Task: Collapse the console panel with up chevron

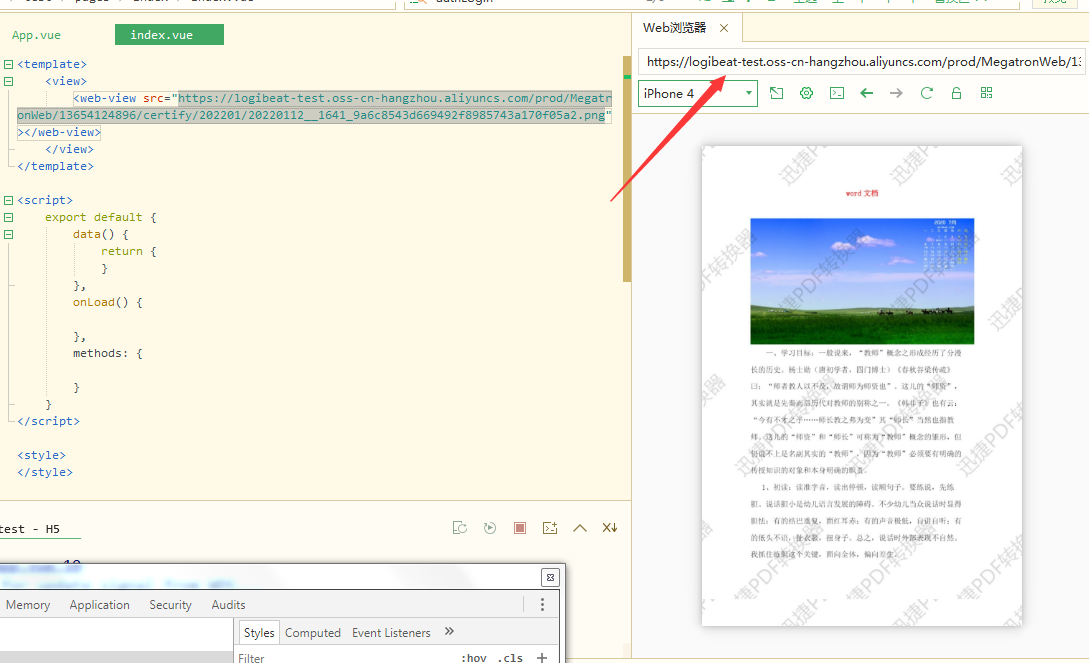Action: [580, 528]
